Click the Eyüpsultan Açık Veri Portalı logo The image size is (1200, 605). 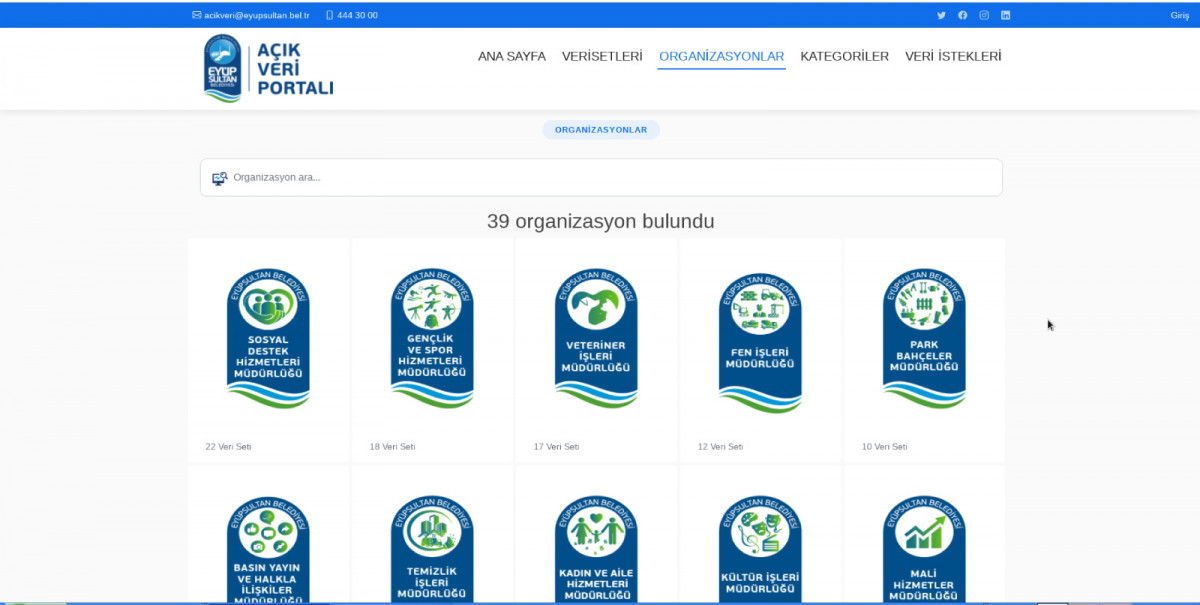click(268, 69)
